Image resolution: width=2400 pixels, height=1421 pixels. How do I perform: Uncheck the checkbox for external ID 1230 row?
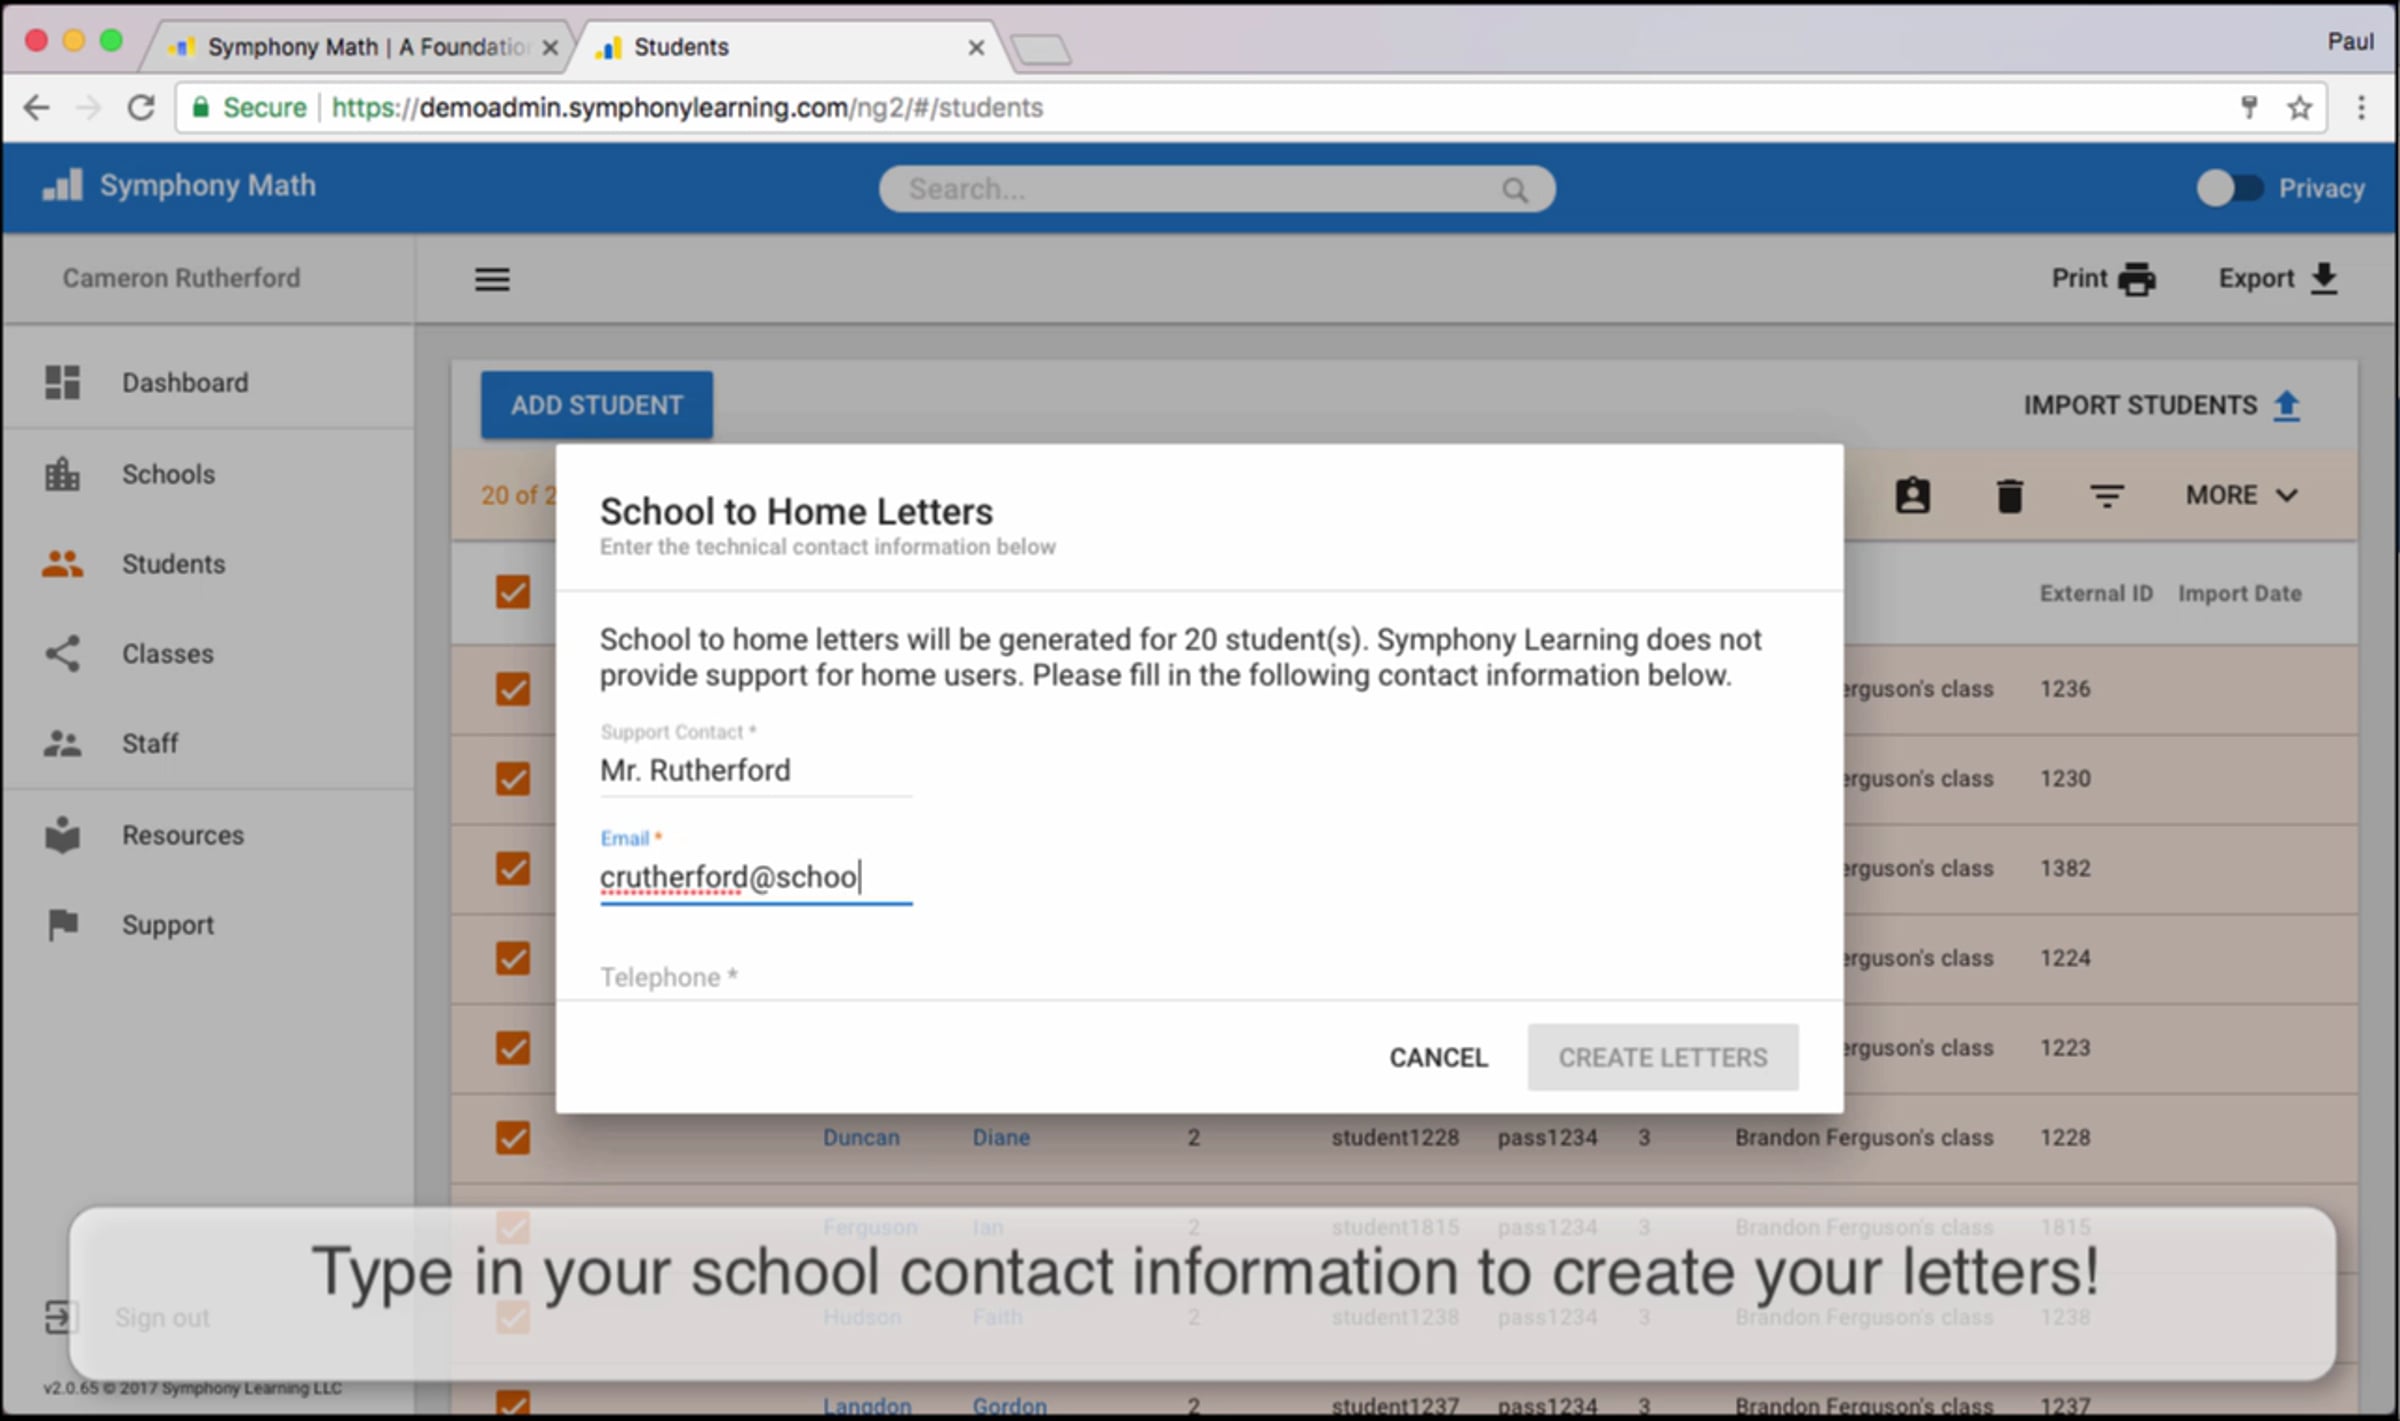pos(513,779)
